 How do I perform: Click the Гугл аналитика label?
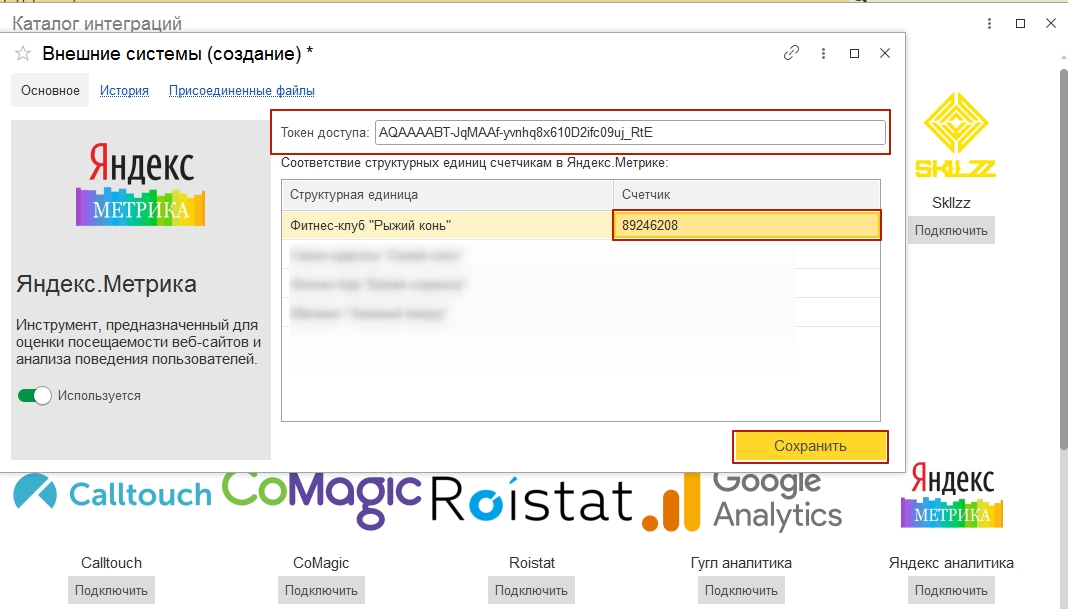pos(741,563)
